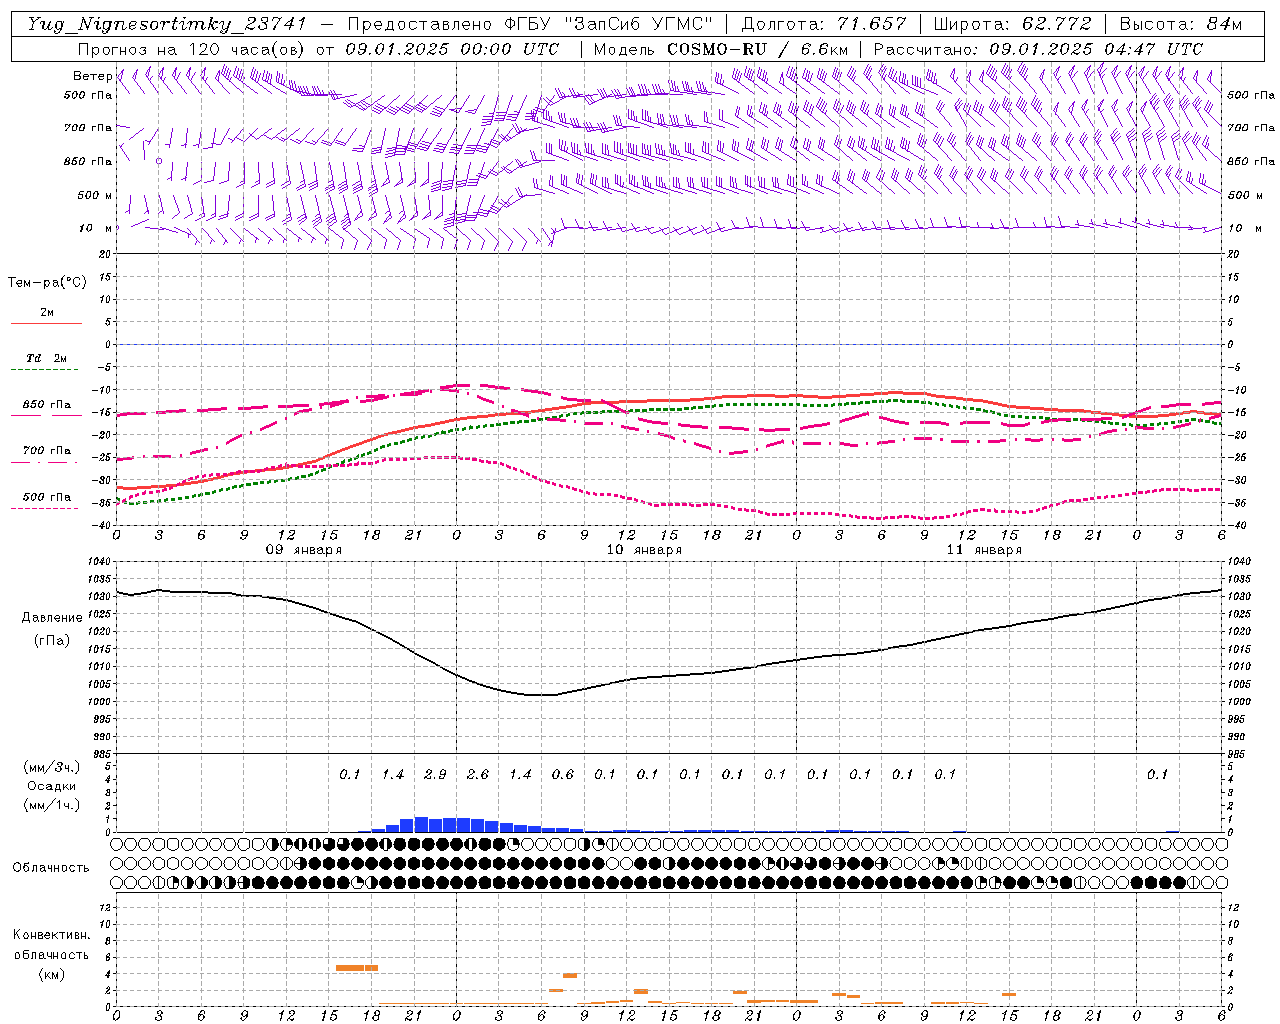Click the 11 января date label

983,550
